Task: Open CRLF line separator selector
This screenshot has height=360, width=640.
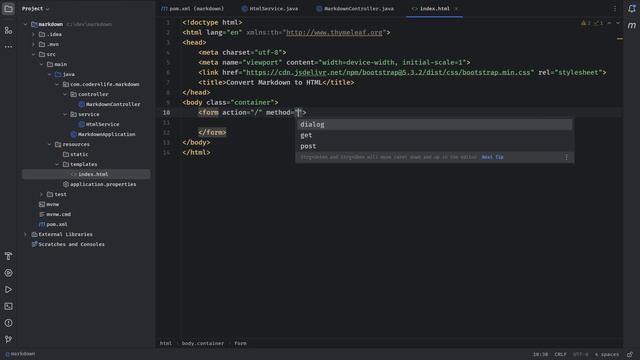Action: tap(560, 354)
